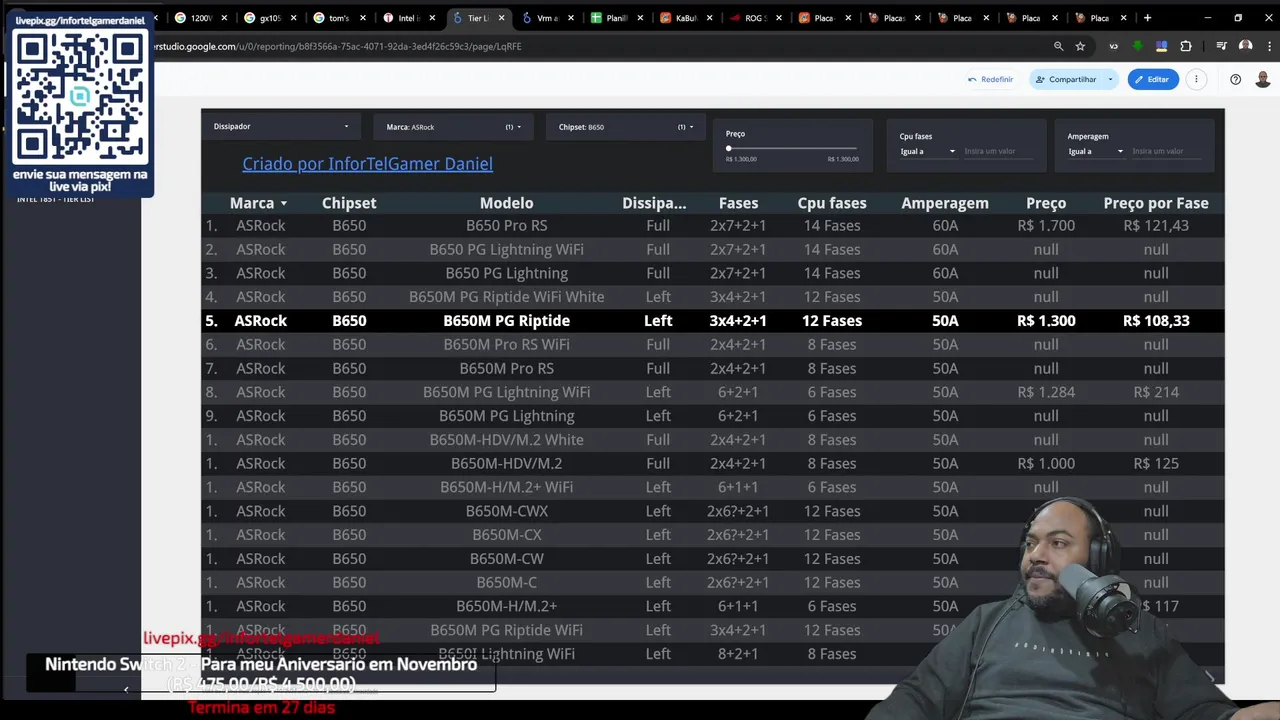Switch to the 'gx105' browser tab
This screenshot has height=720, width=1280.
(x=270, y=18)
